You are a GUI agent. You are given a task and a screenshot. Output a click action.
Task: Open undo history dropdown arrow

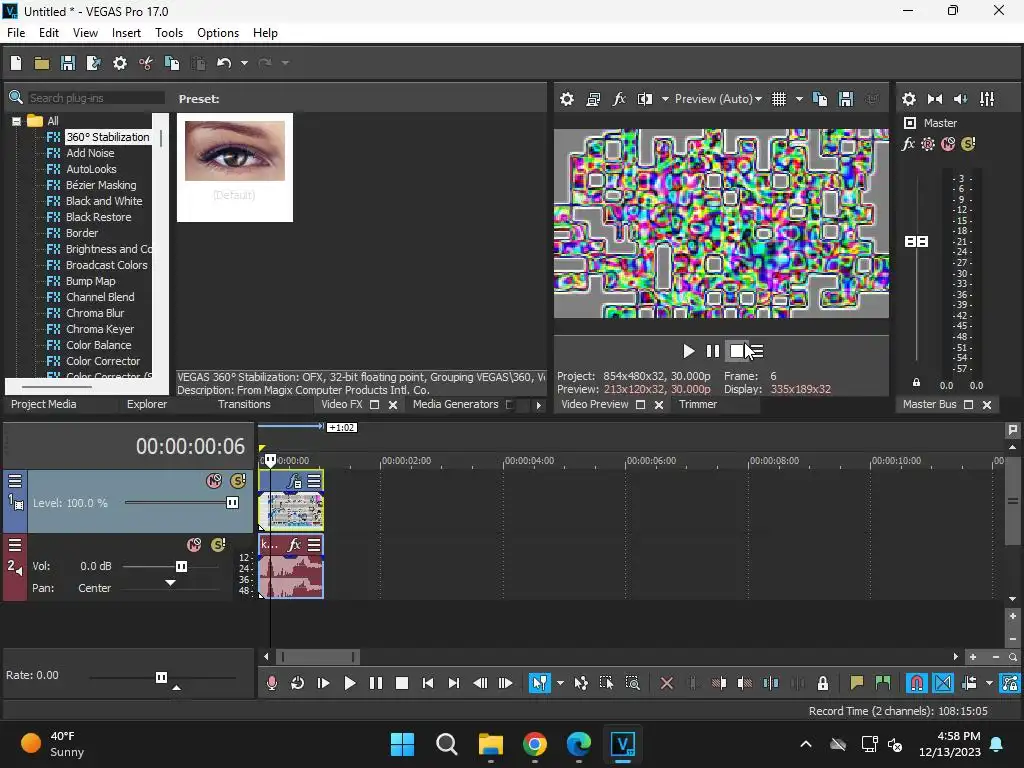[244, 63]
